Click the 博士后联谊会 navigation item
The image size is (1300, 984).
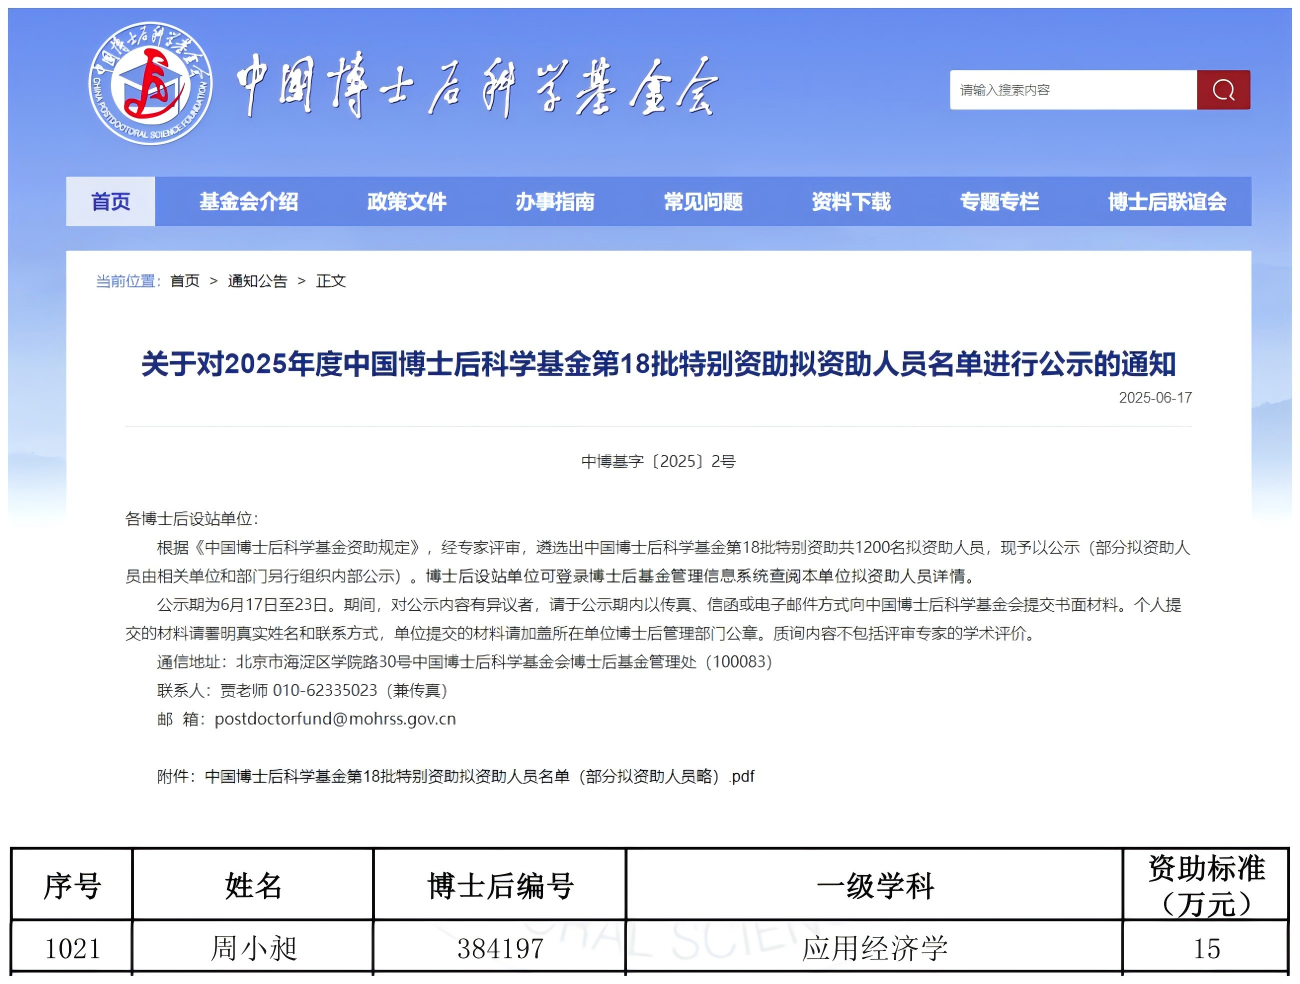[x=1167, y=202]
